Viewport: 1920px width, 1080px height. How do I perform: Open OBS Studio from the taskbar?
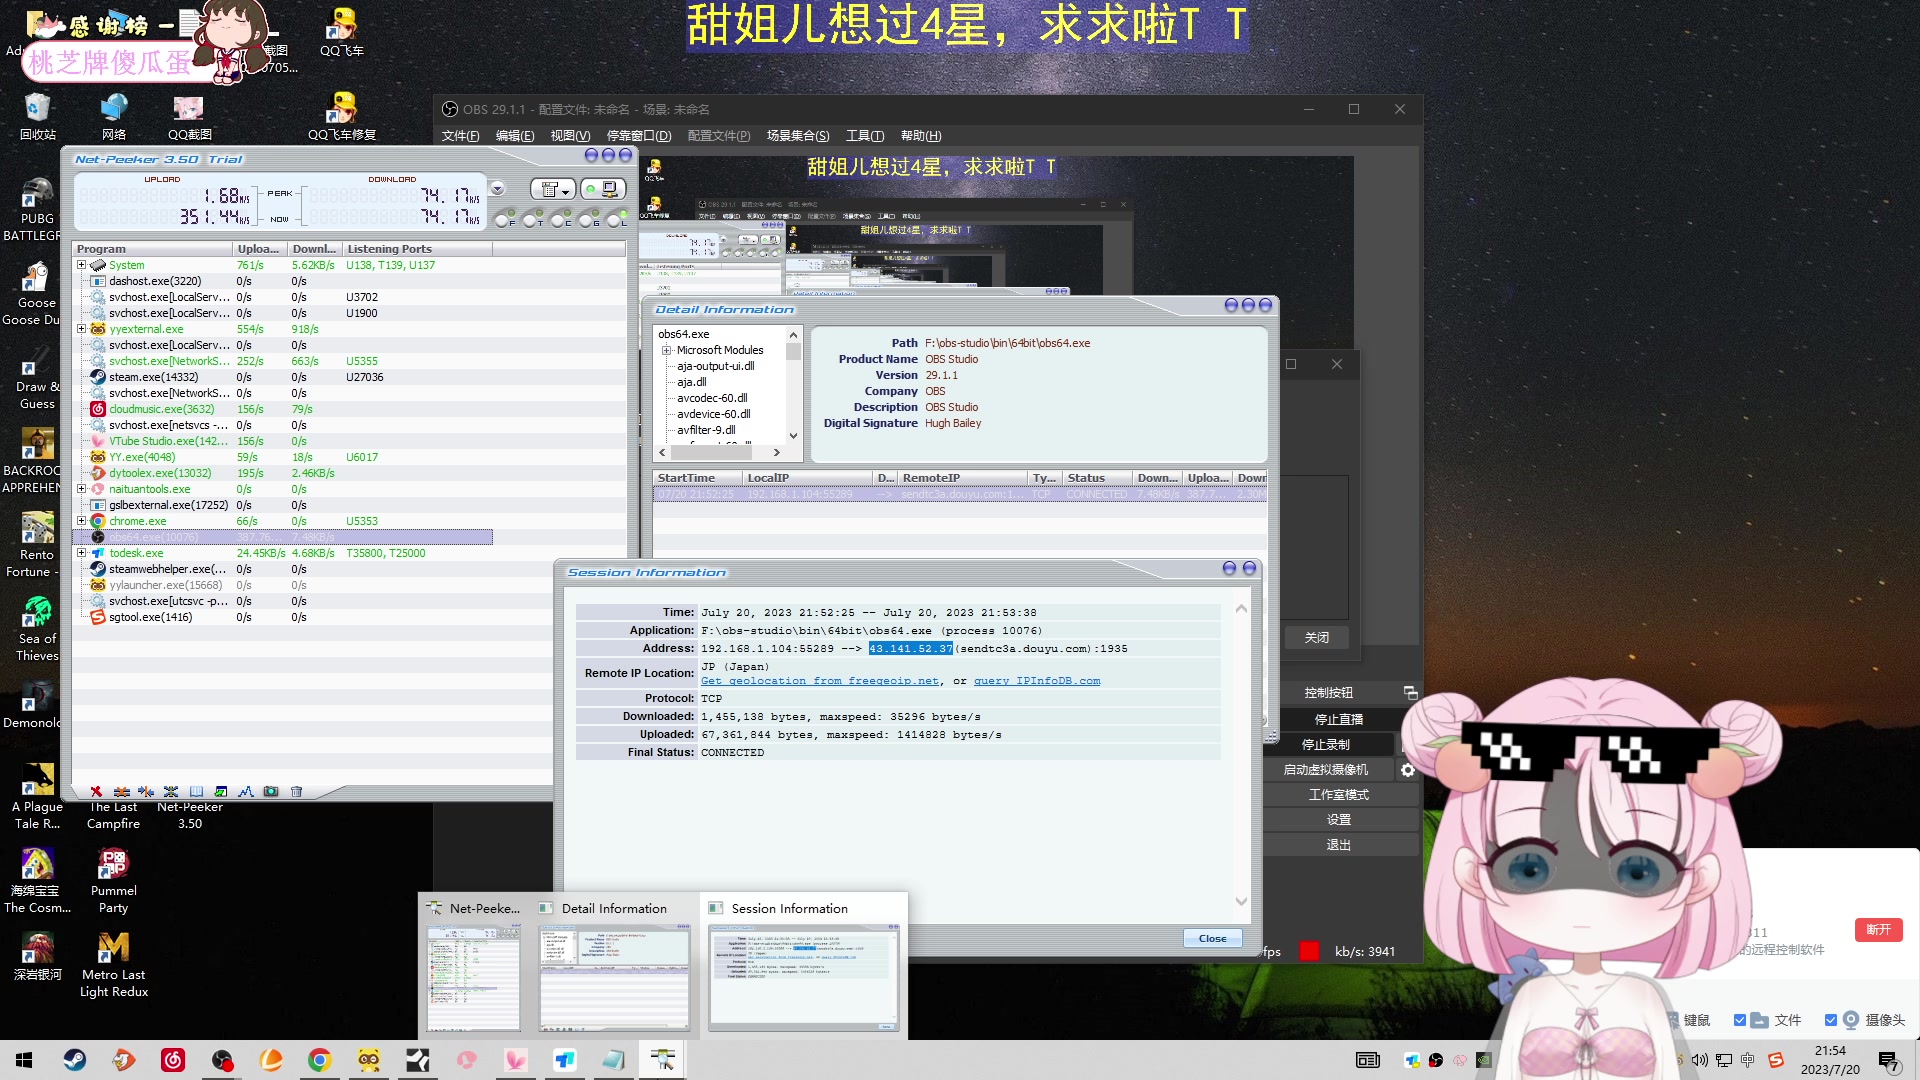click(221, 1060)
